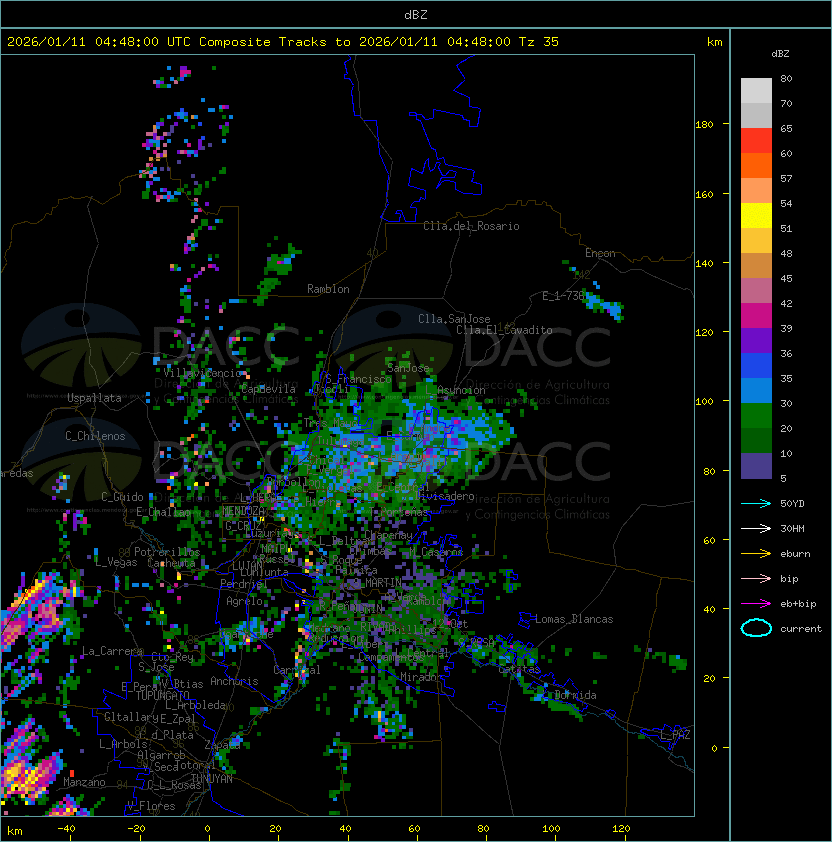Click the La_Carrera place label
Viewport: 832px width, 842px height.
(112, 651)
